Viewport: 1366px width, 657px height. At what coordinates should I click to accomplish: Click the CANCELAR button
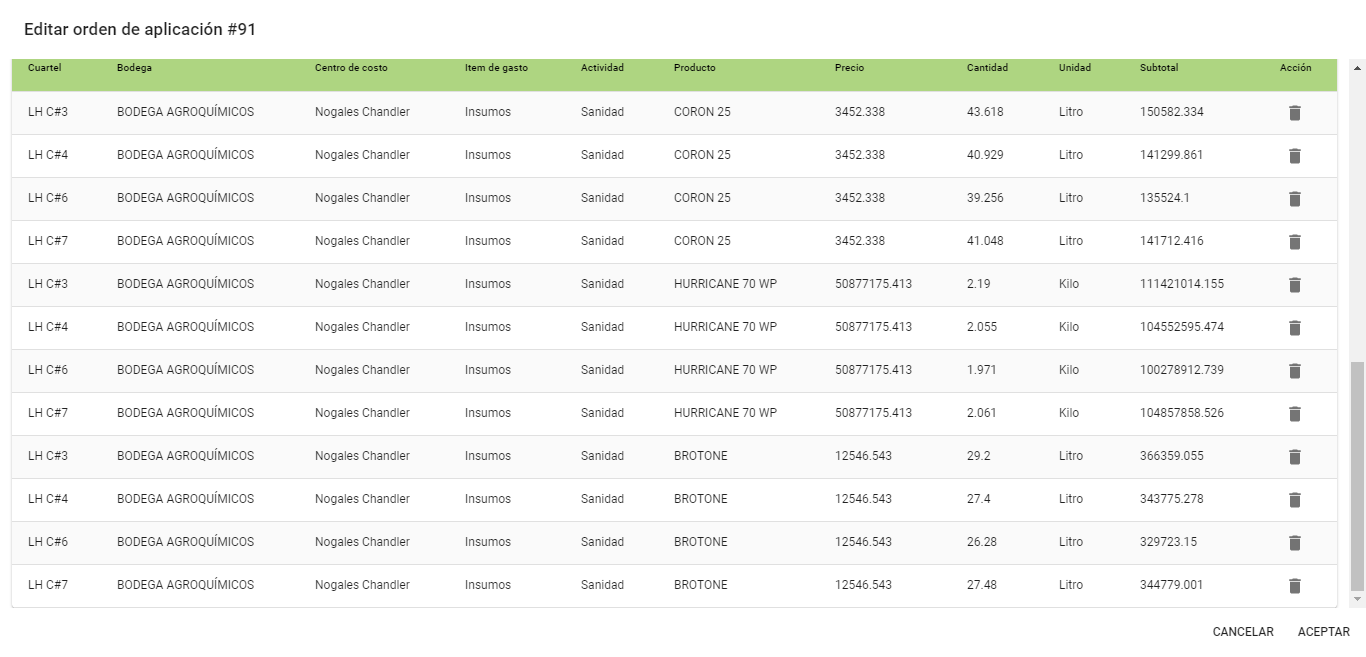1243,632
